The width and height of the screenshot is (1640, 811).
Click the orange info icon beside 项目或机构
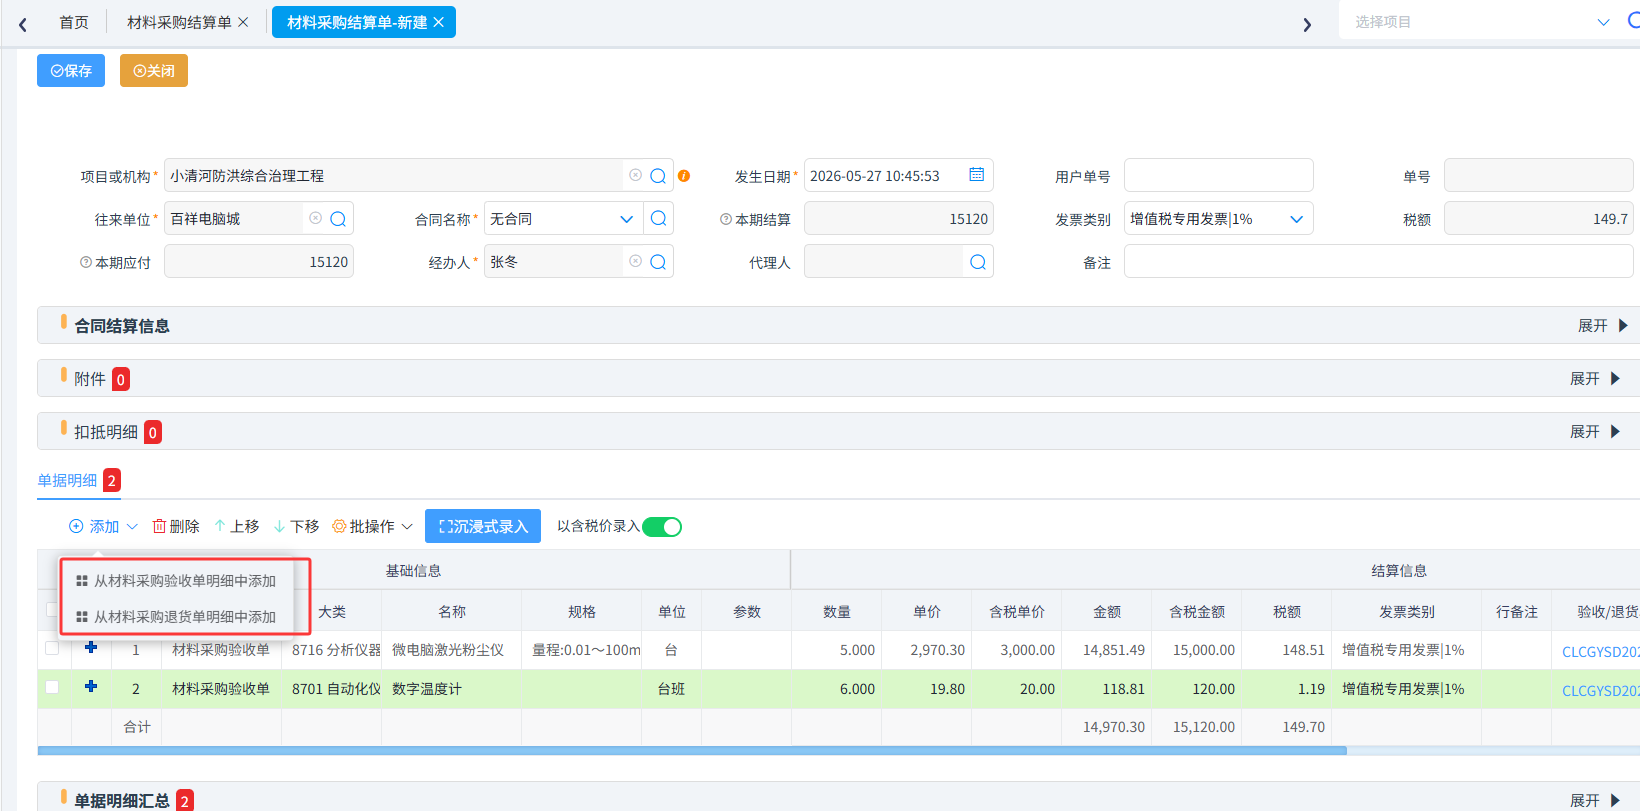pos(684,176)
